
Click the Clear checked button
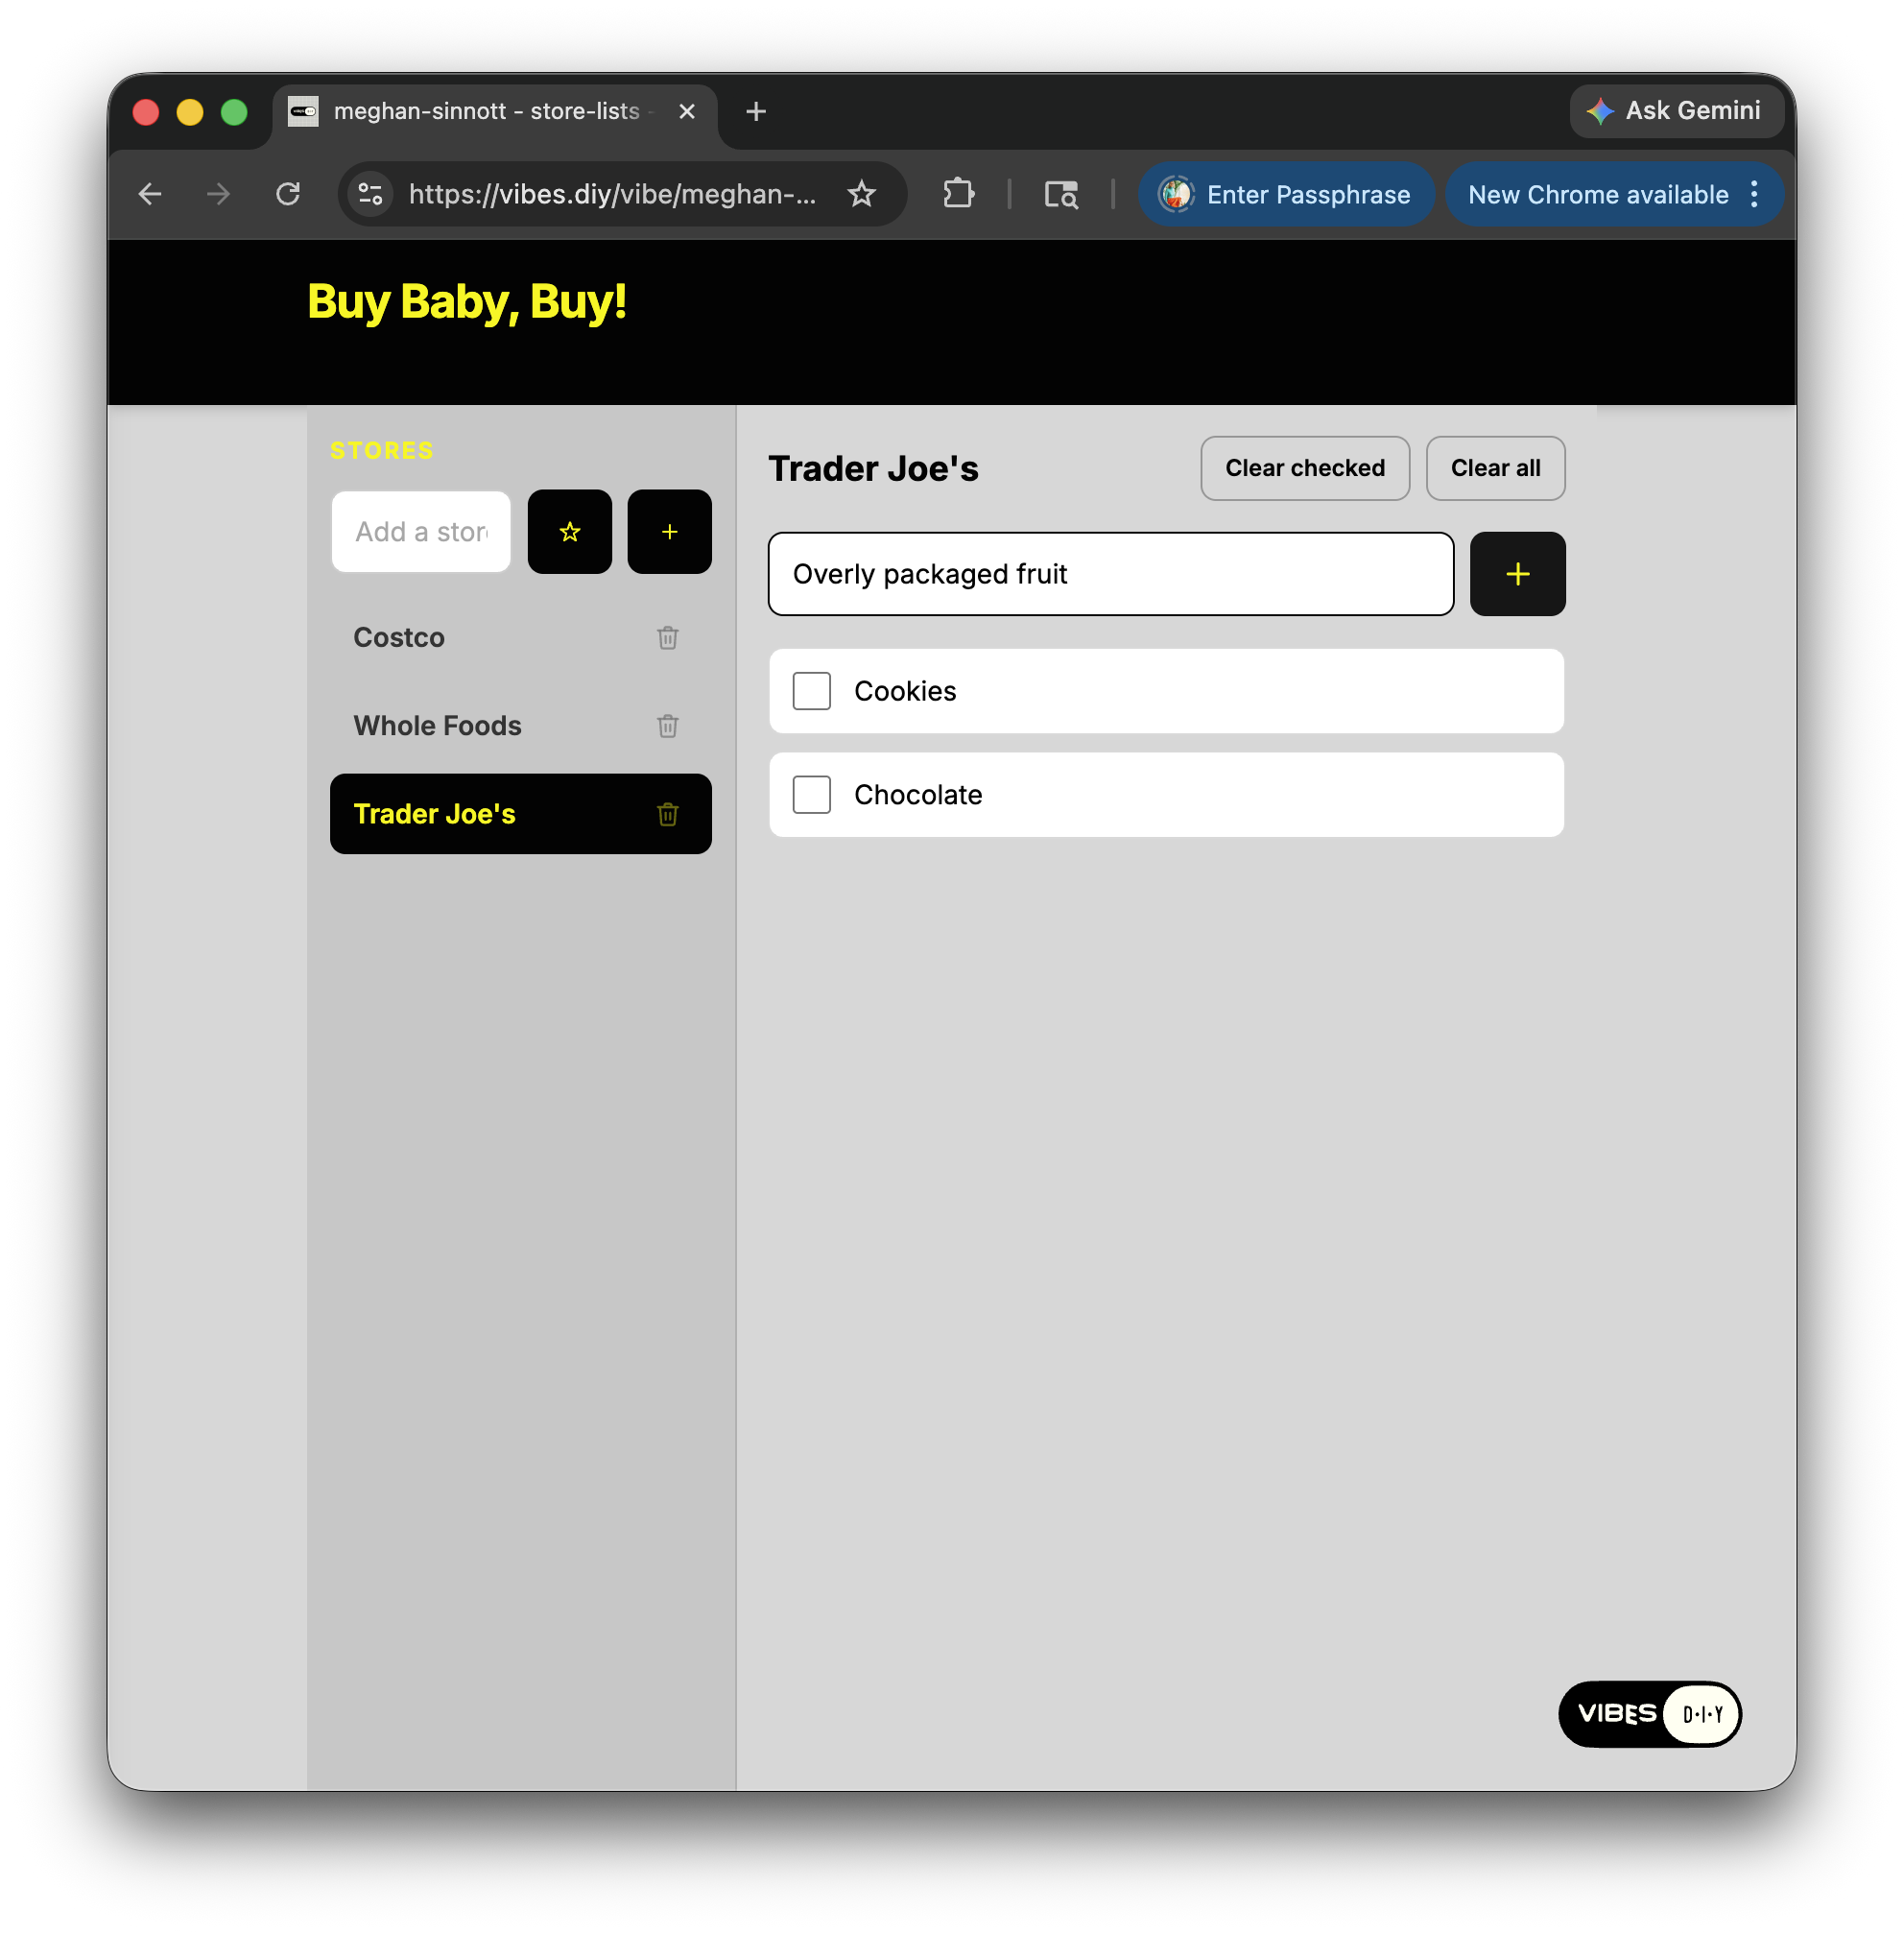coord(1304,468)
